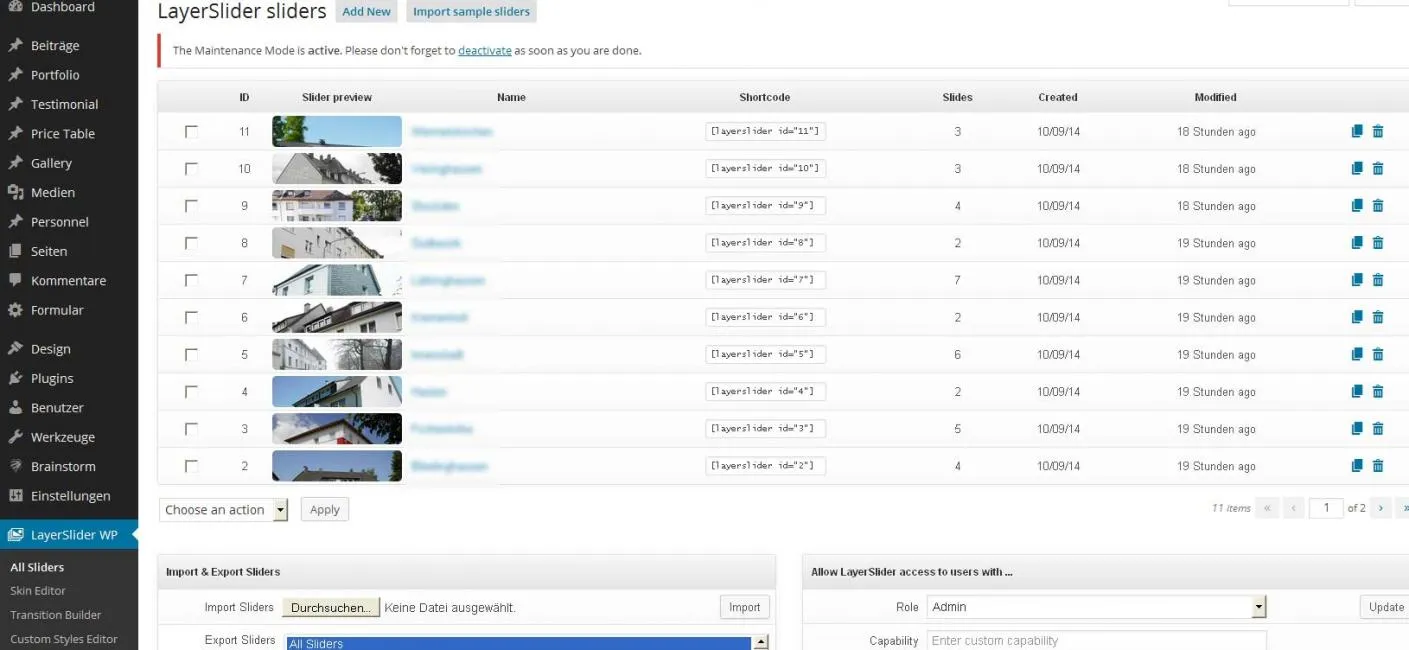This screenshot has height=650, width=1409.
Task: Open Transition Builder submenu item
Action: pos(56,615)
